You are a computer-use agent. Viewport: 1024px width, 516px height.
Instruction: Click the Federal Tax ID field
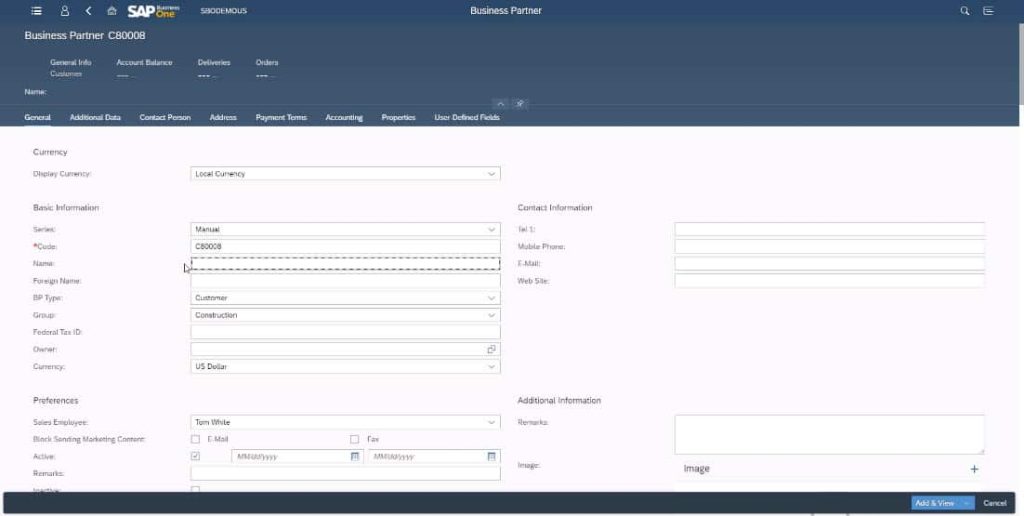345,332
